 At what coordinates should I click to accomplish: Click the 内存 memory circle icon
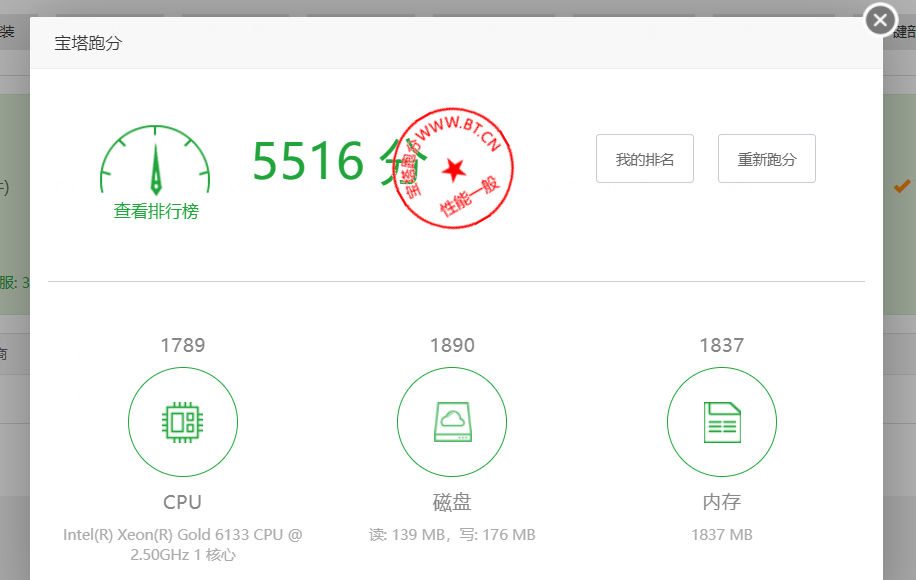click(722, 422)
